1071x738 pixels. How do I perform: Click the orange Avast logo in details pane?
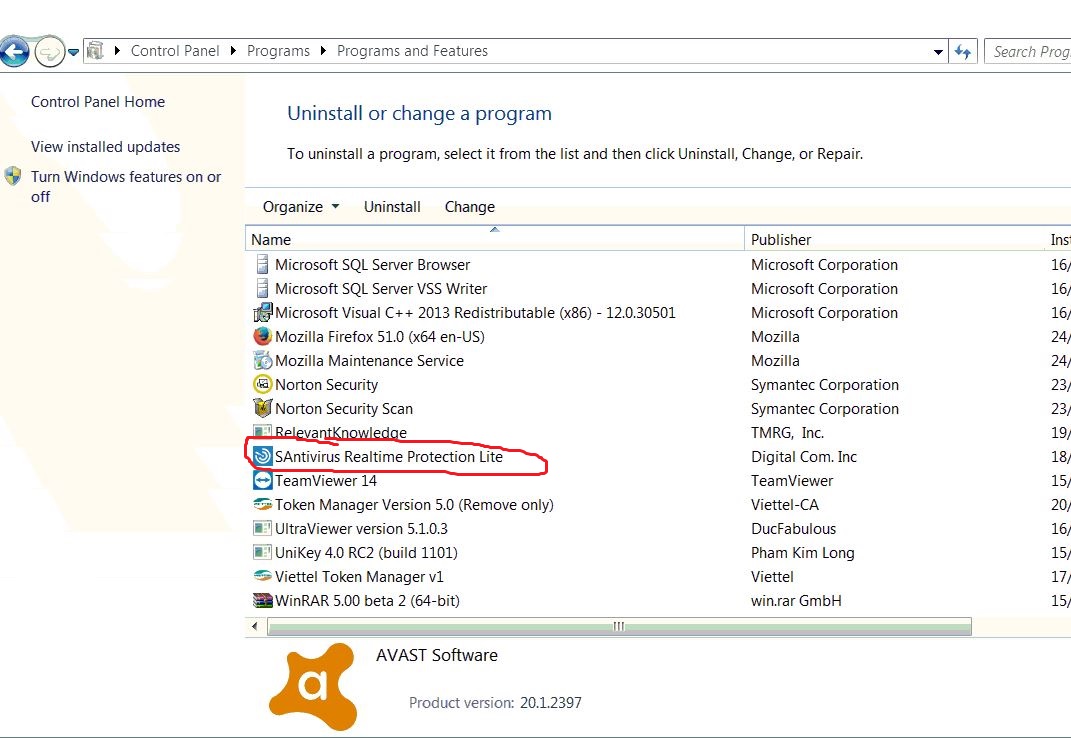(x=314, y=687)
